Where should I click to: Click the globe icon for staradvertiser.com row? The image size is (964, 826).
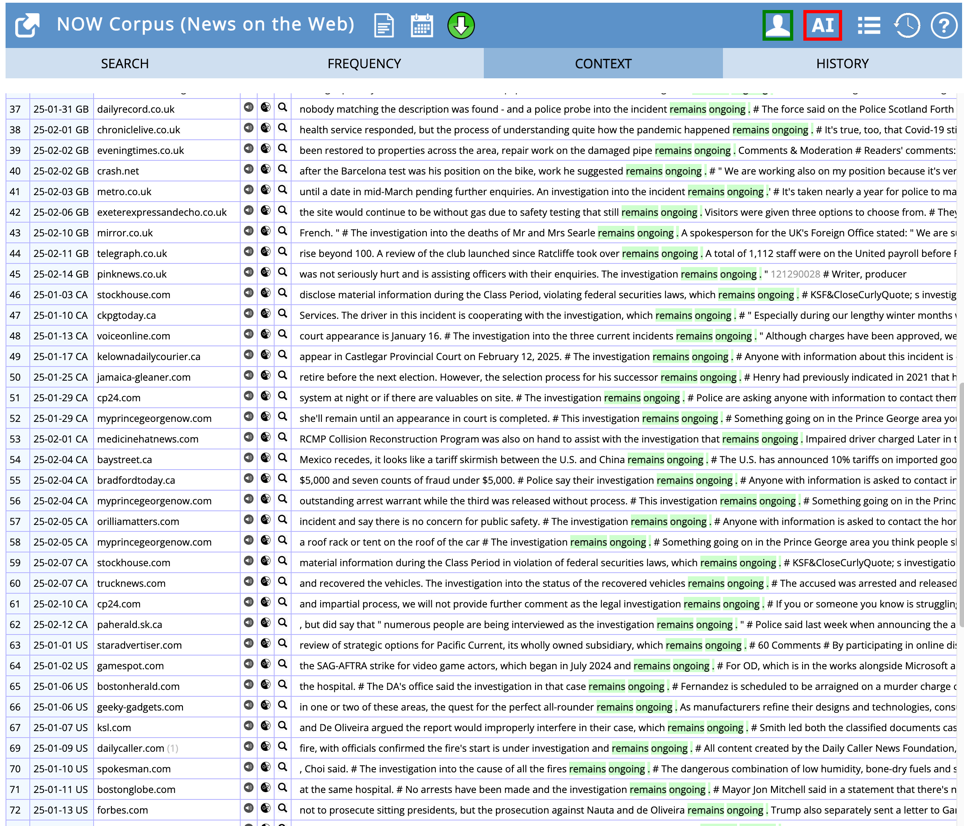[266, 643]
